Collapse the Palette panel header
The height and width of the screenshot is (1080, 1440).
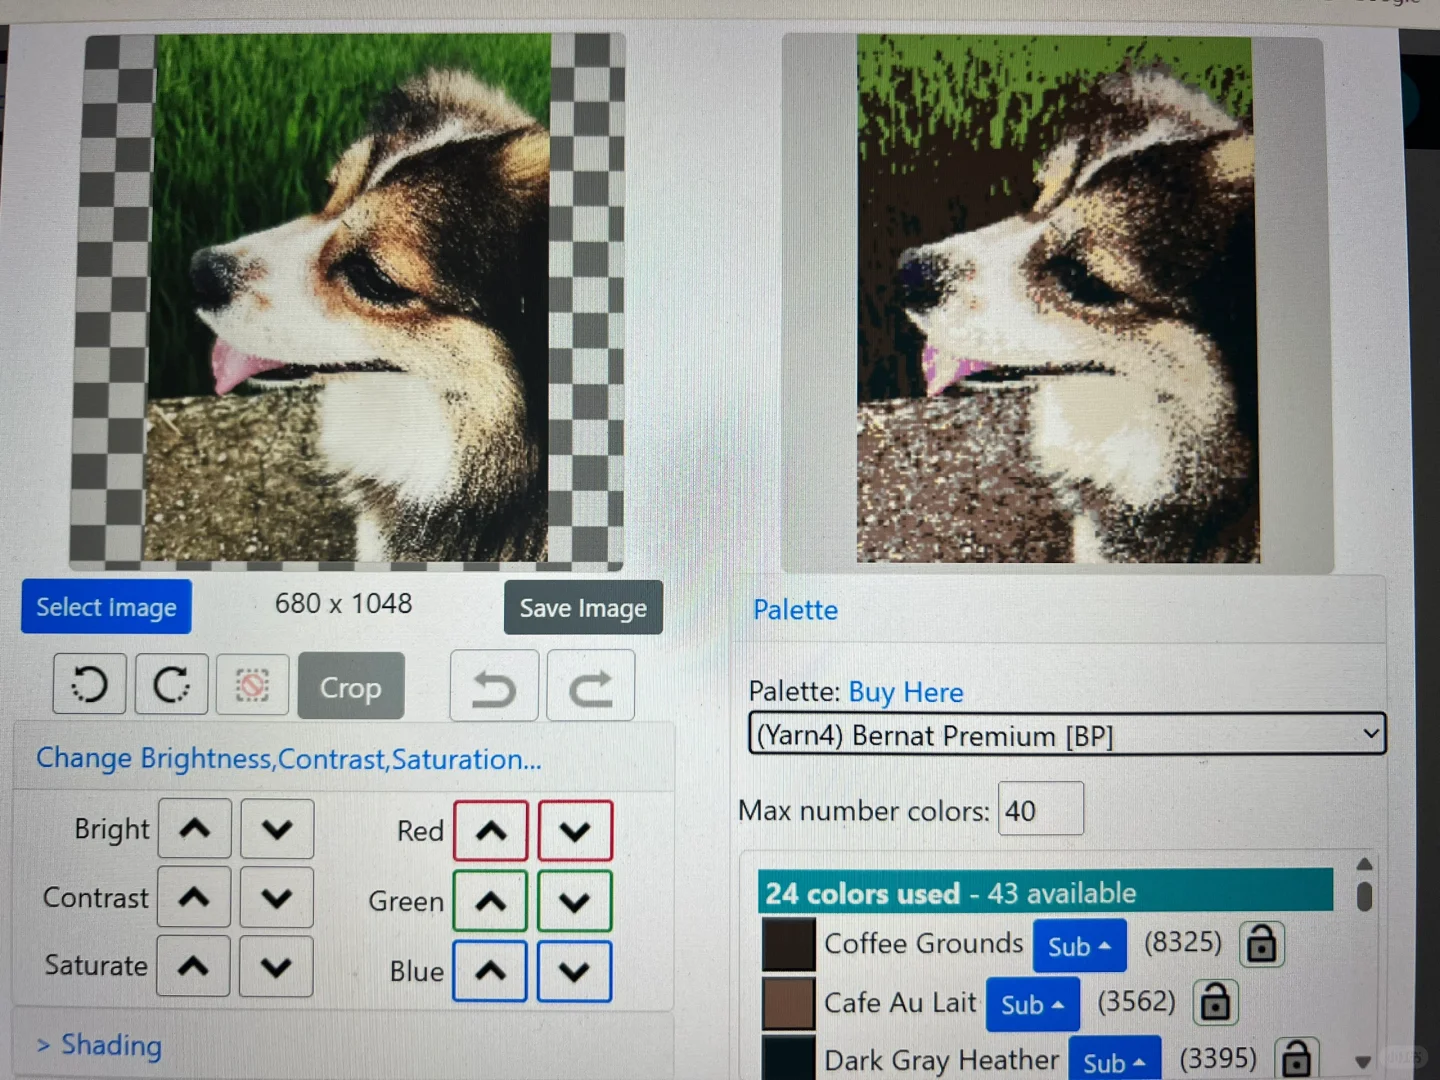coord(795,610)
